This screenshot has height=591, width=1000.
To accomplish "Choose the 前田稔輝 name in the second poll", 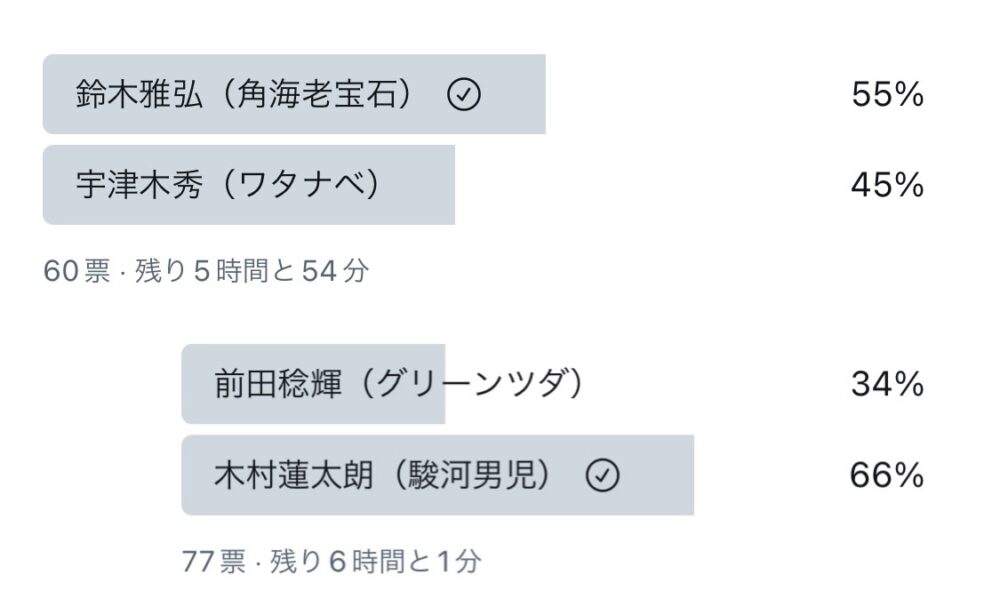I will (279, 385).
